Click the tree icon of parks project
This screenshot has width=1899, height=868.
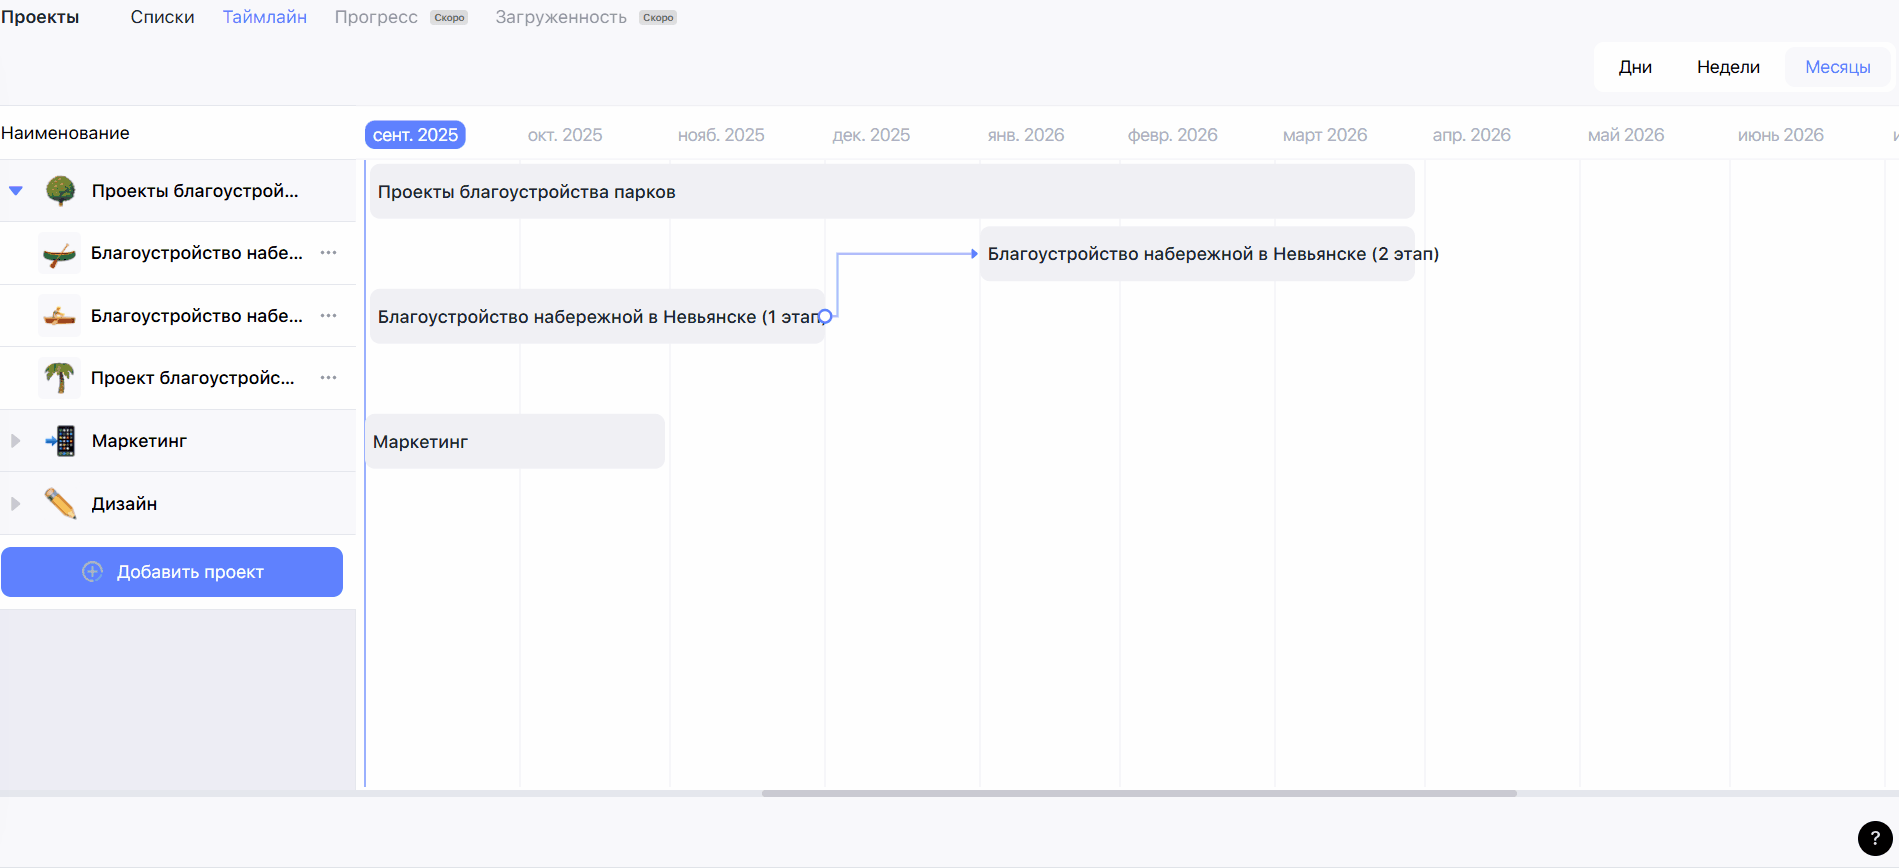point(60,191)
